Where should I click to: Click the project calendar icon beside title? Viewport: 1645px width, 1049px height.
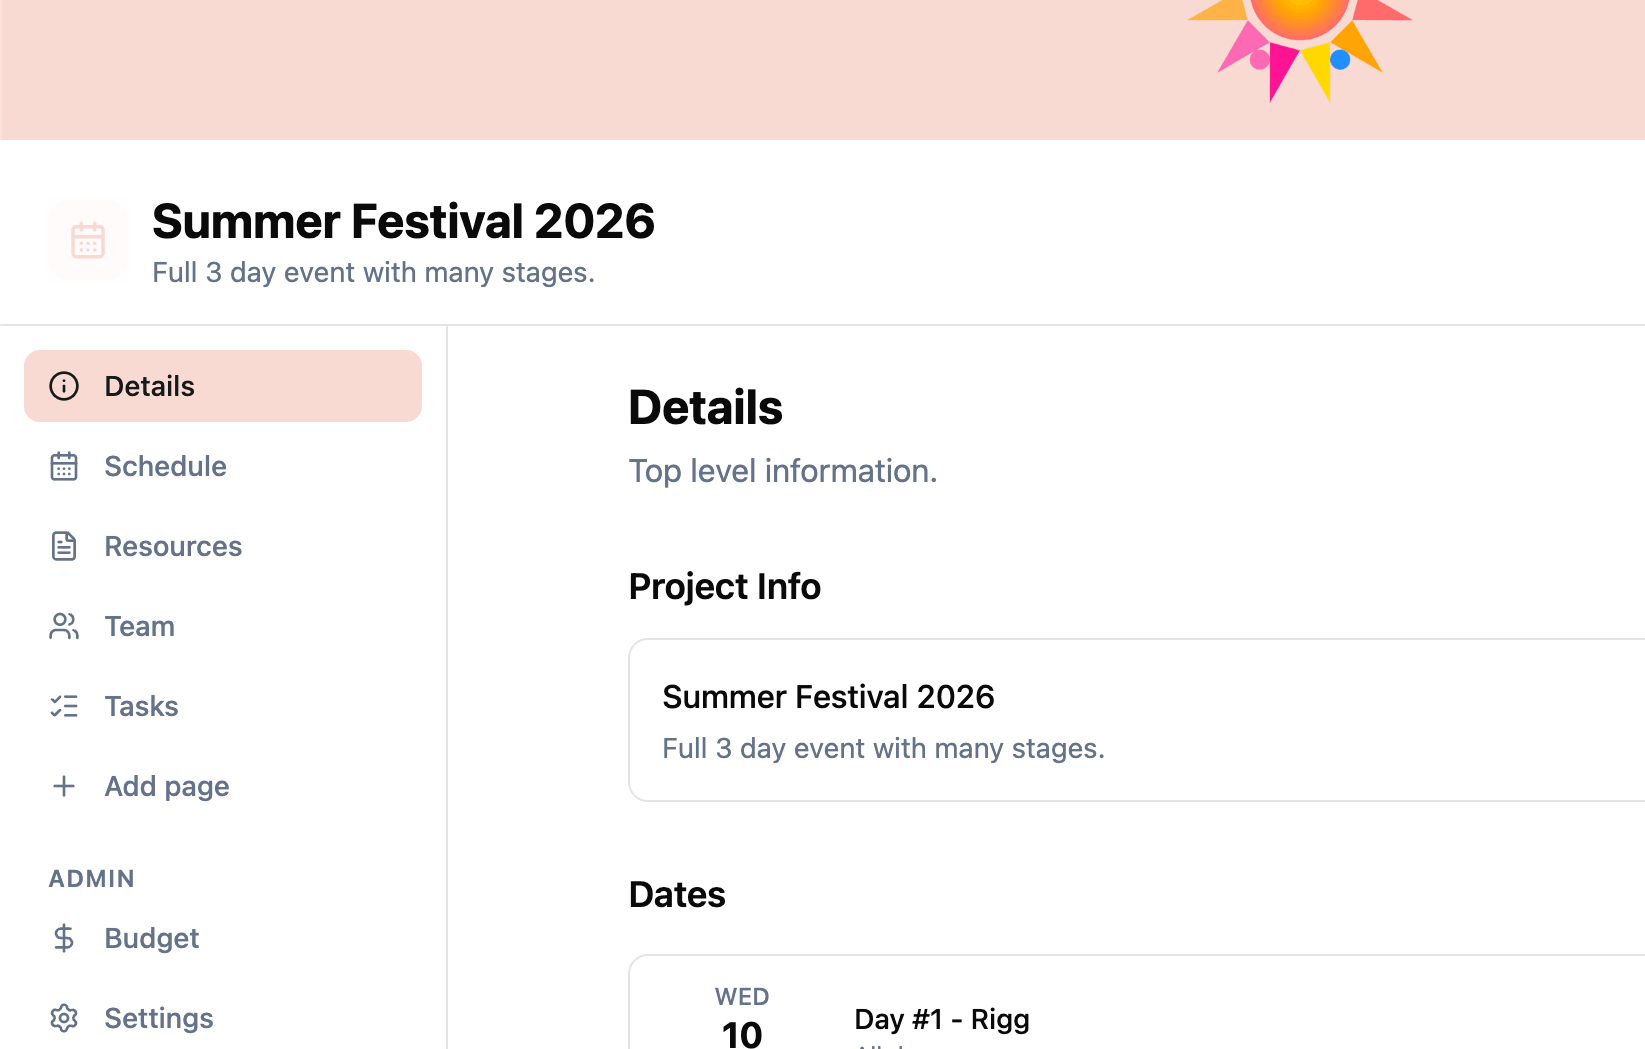tap(88, 240)
